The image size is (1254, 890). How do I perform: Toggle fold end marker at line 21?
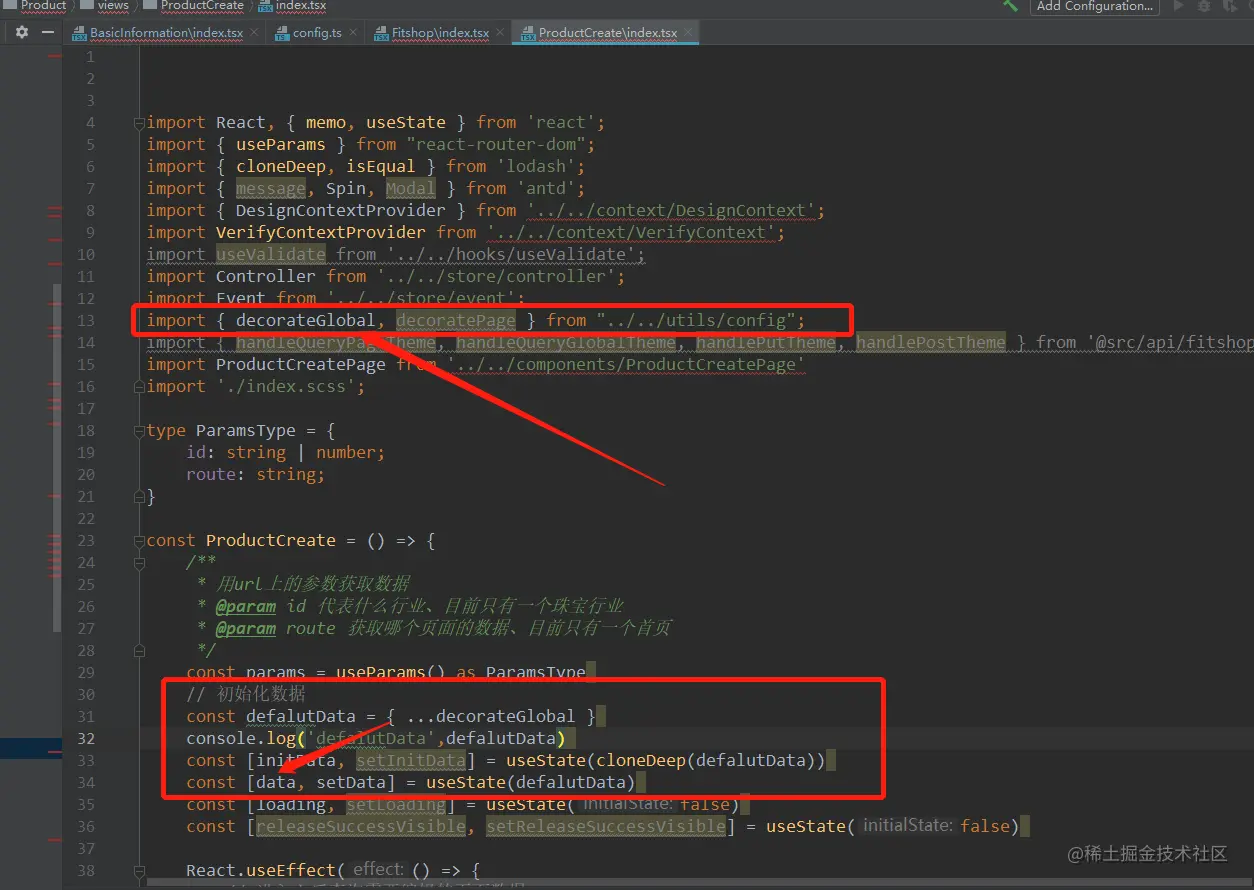pyautogui.click(x=139, y=497)
